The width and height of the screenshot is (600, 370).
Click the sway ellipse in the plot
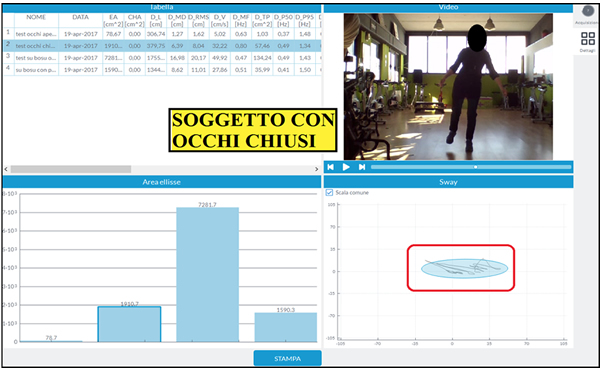click(465, 269)
